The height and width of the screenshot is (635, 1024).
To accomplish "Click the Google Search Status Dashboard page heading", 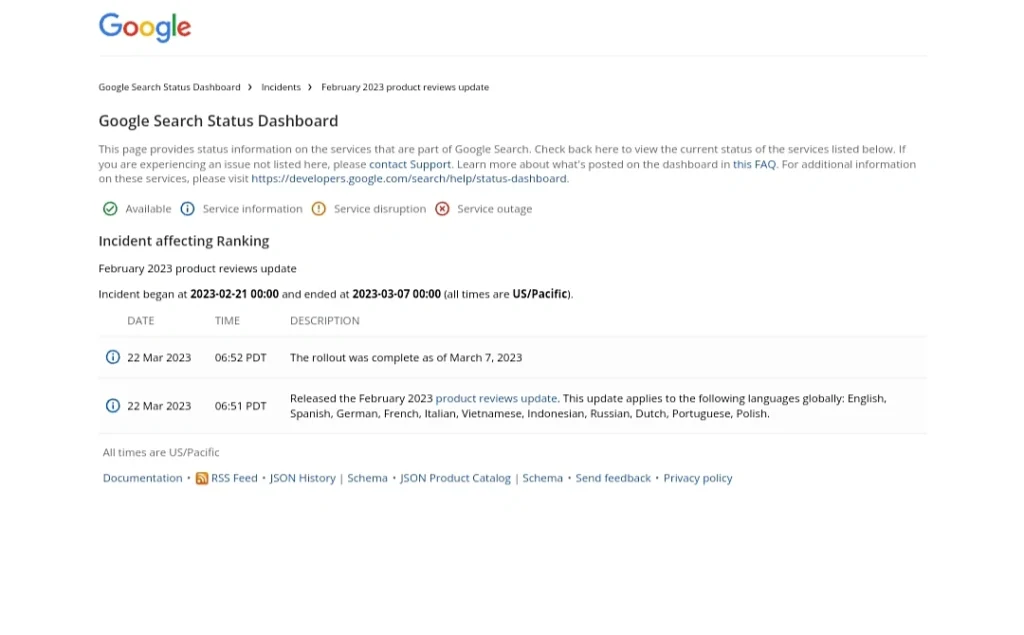I will 218,121.
